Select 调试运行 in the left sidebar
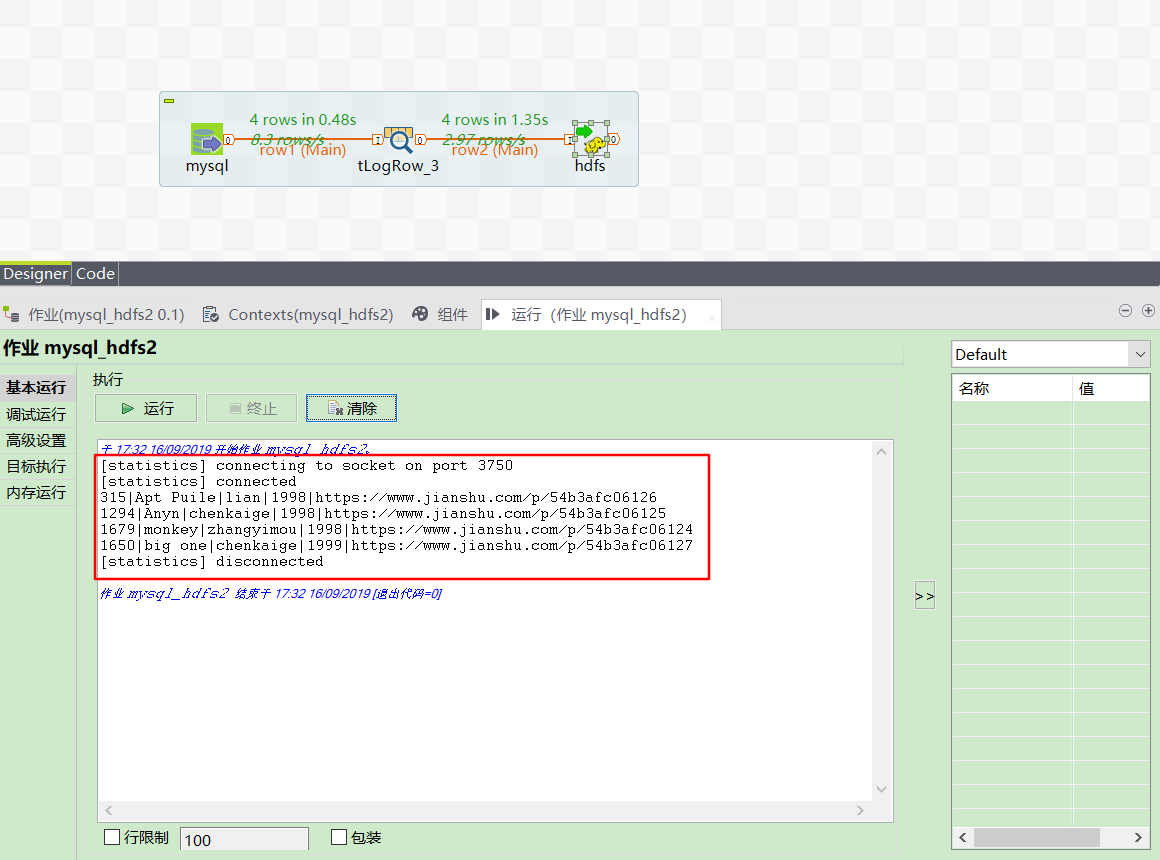Viewport: 1160px width, 860px height. [x=37, y=413]
